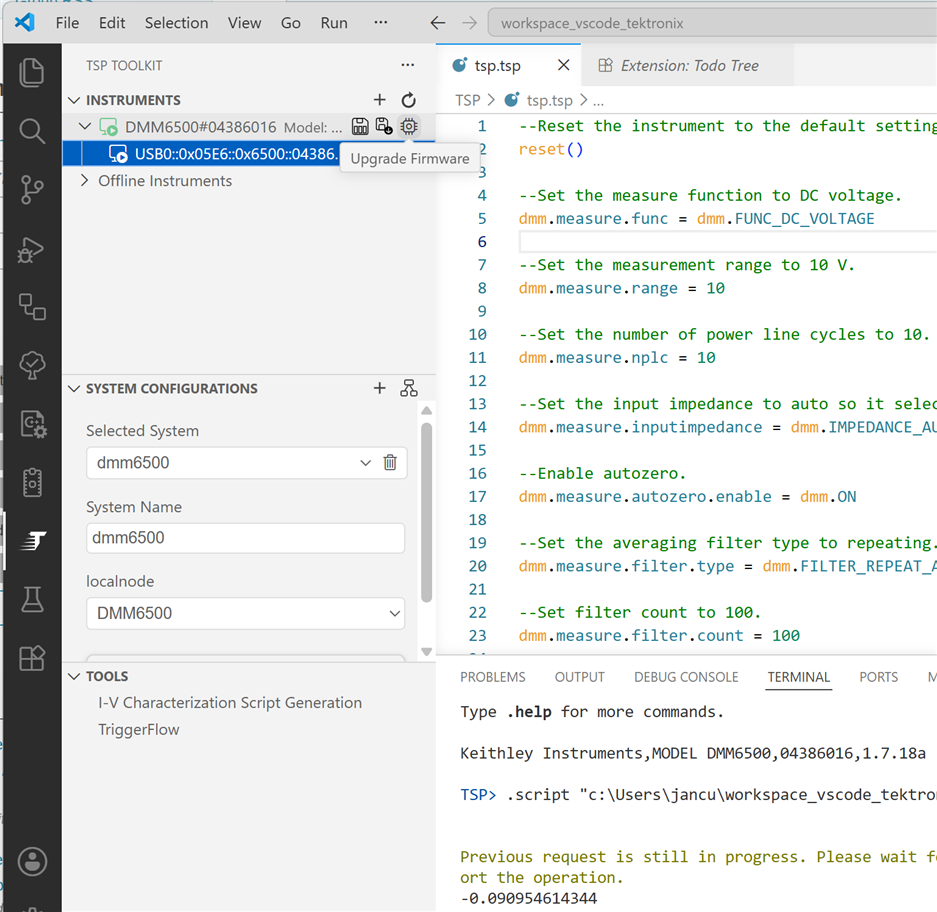The height and width of the screenshot is (912, 937).
Task: Open the TriggerFlow tool
Action: 139,730
